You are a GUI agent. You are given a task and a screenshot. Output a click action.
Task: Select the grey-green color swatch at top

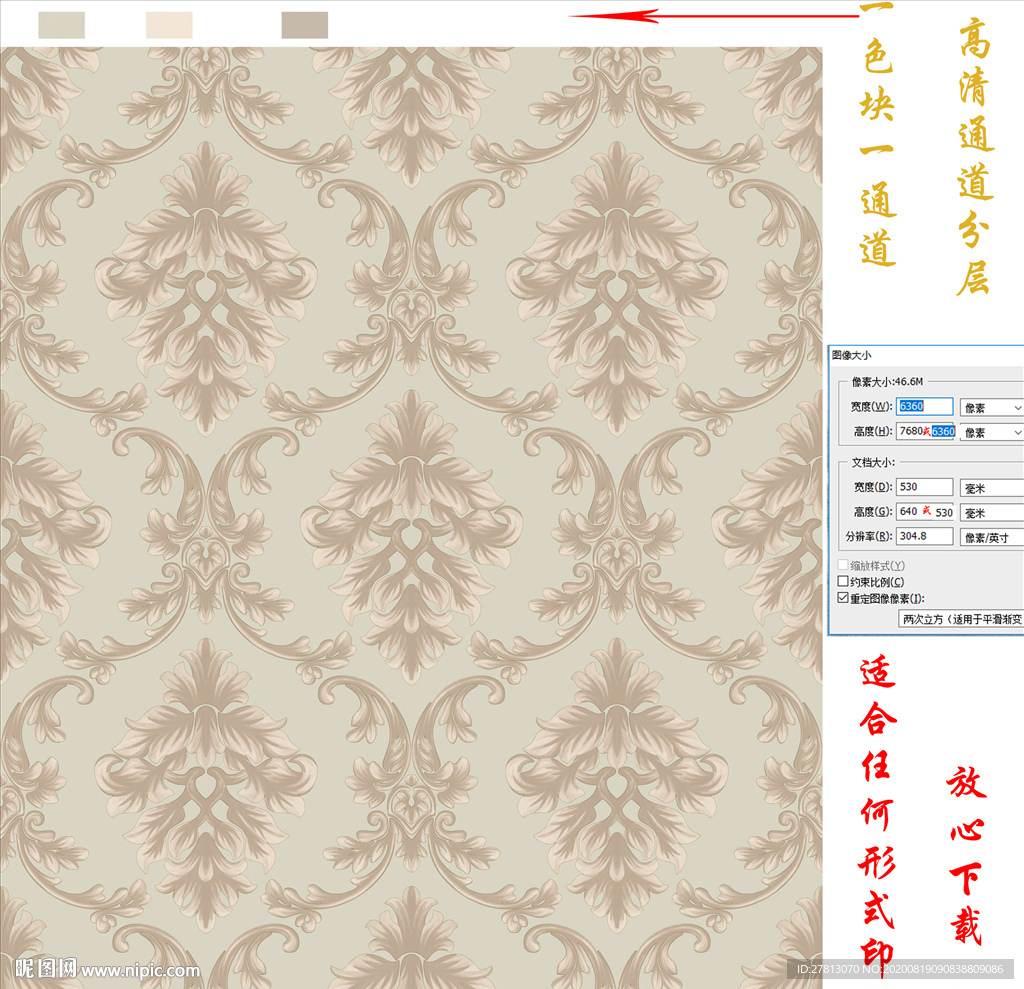pos(61,25)
